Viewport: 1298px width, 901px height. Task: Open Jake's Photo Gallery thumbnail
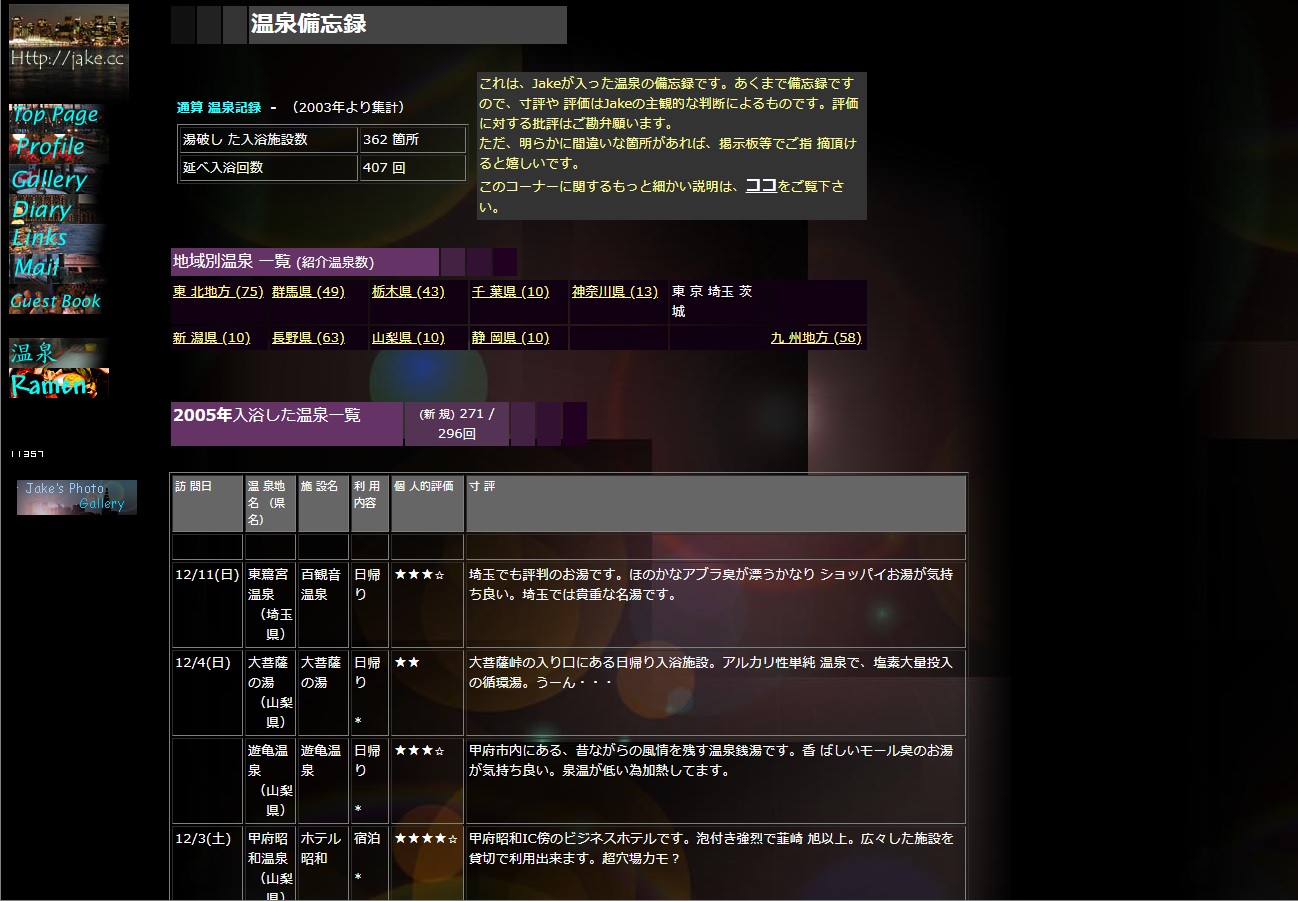coord(76,497)
